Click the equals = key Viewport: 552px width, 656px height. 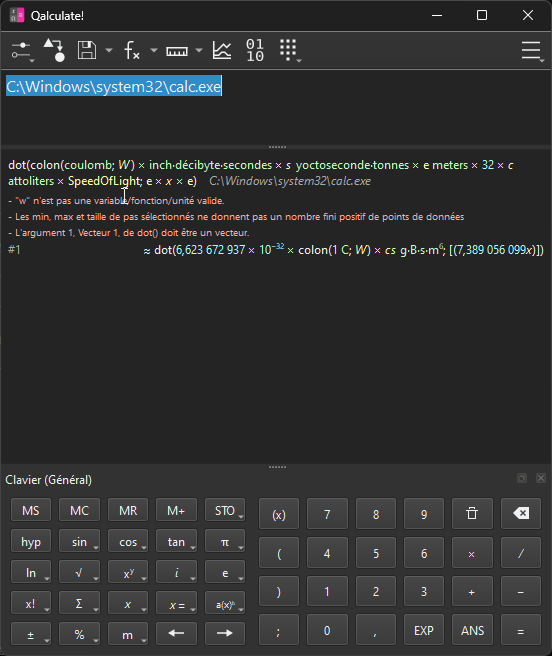pos(521,630)
